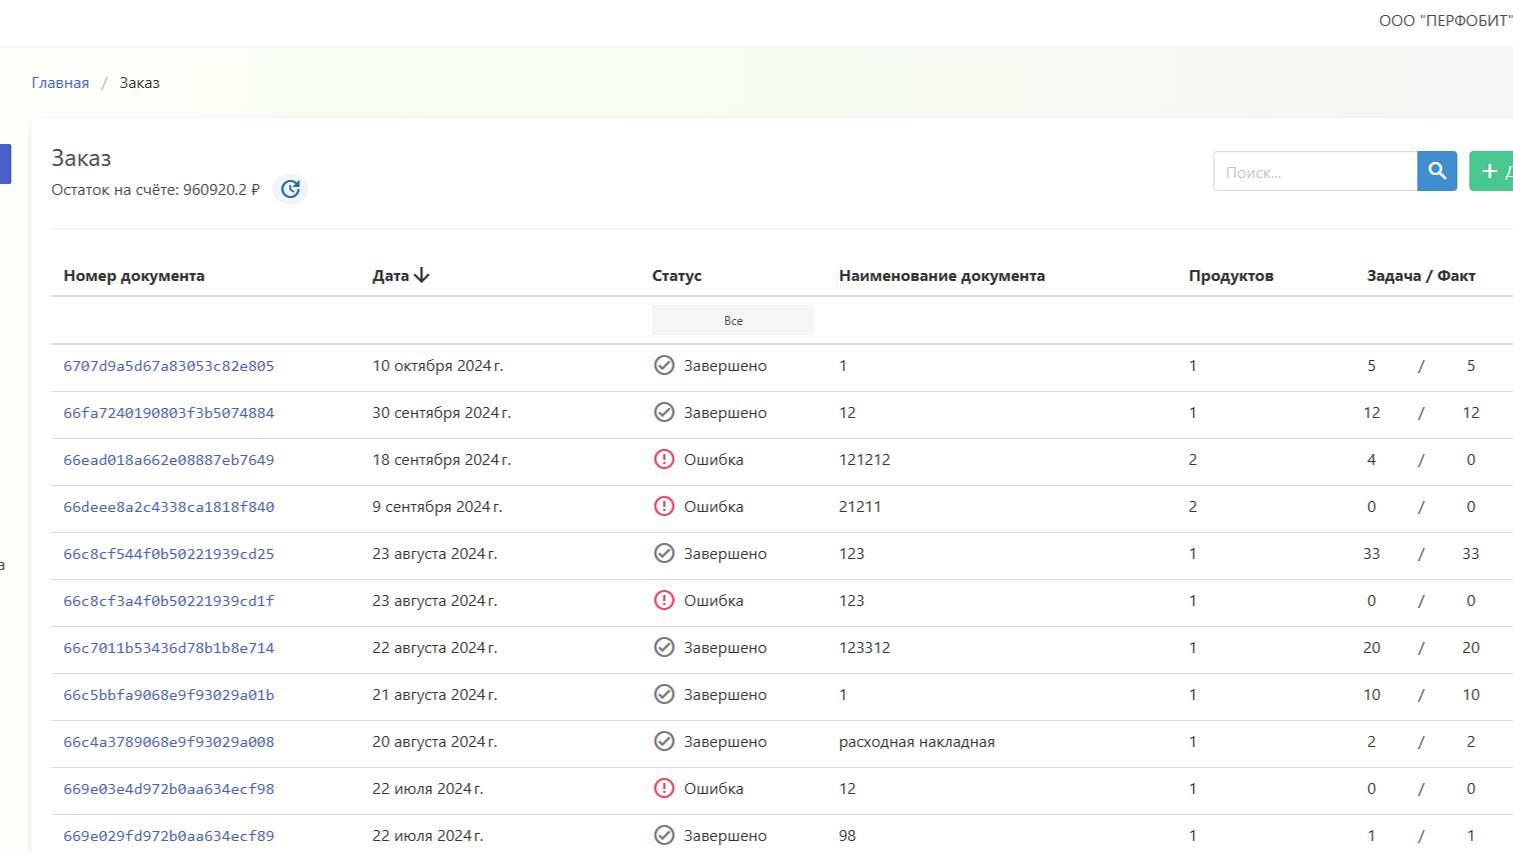Click the refresh balance icon
Screen dimensions: 1513x853
point(290,189)
